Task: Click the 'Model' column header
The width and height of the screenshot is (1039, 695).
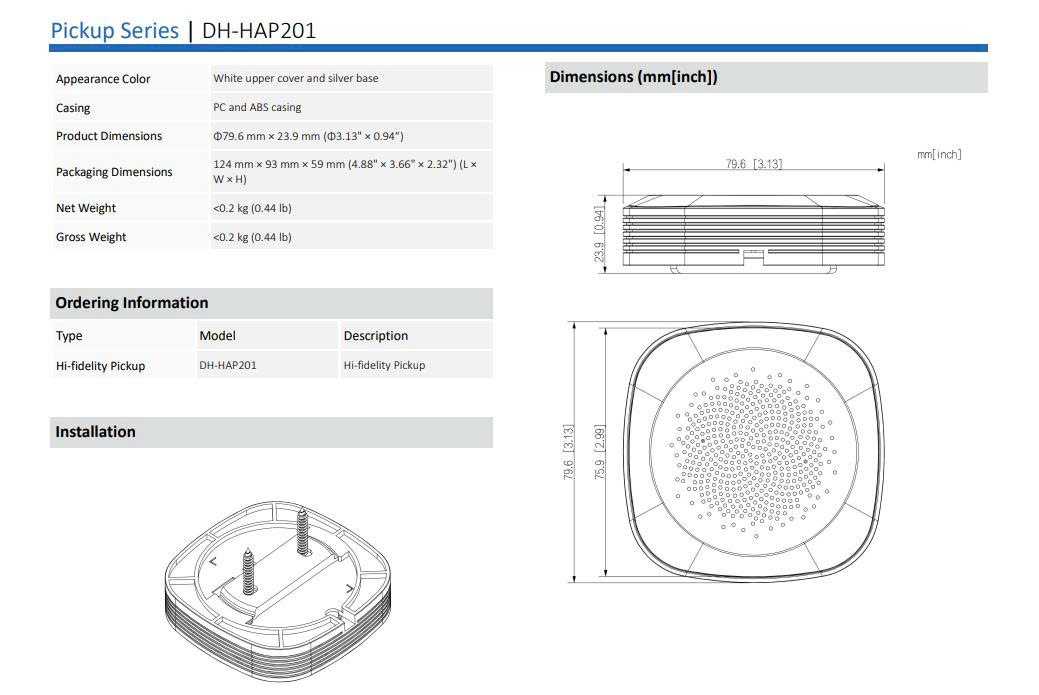Action: click(x=217, y=336)
